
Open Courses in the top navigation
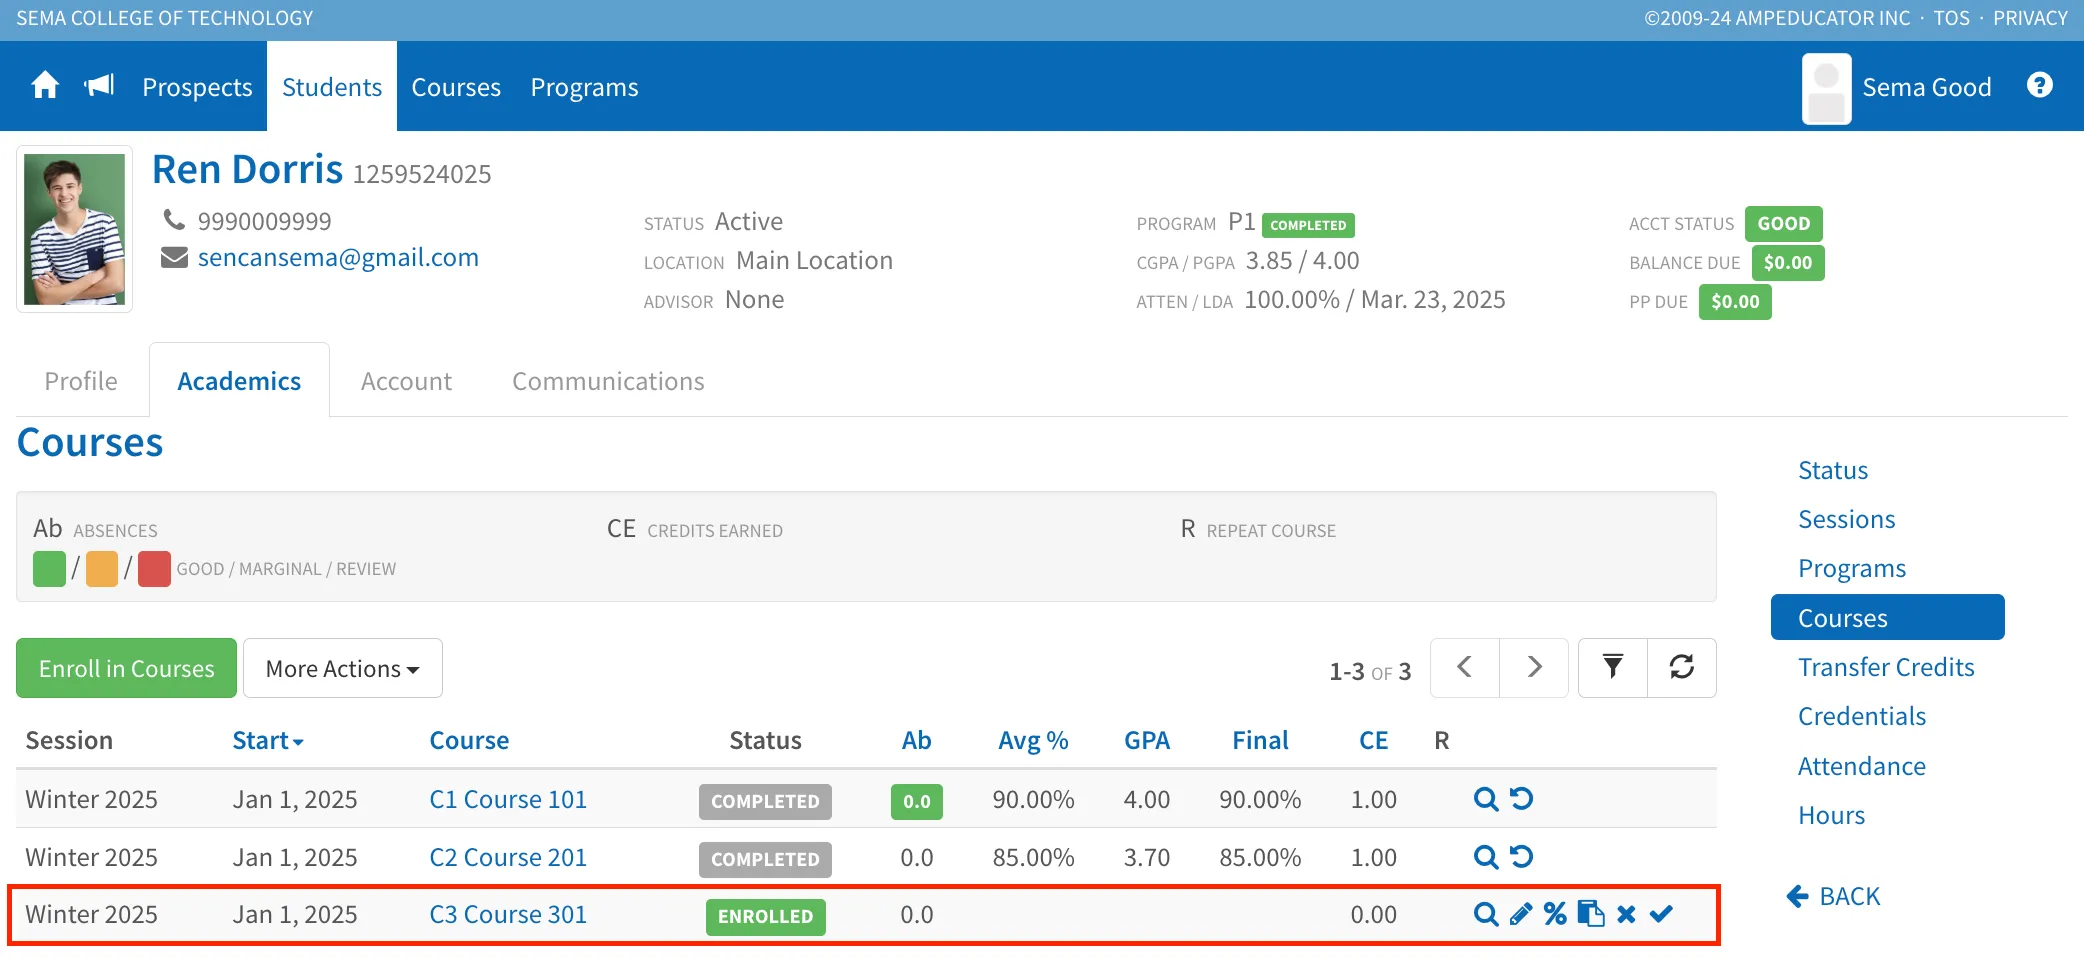click(456, 87)
